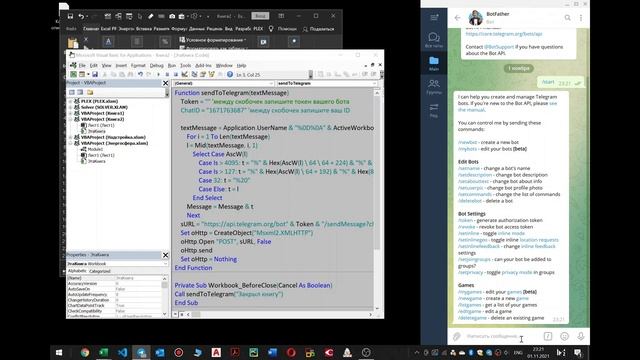Click the Break (pause) icon in VBA toolbar
640x360 pixels.
167,75
